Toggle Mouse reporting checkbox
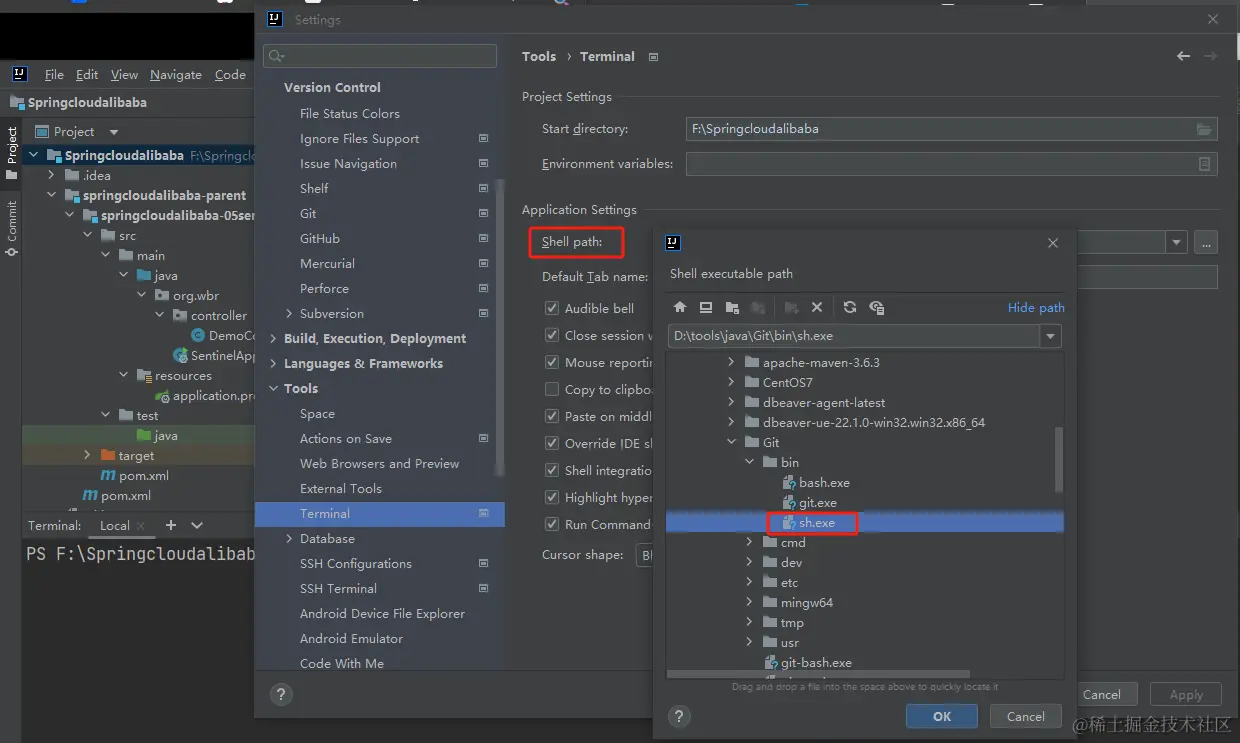This screenshot has width=1240, height=743. point(552,362)
